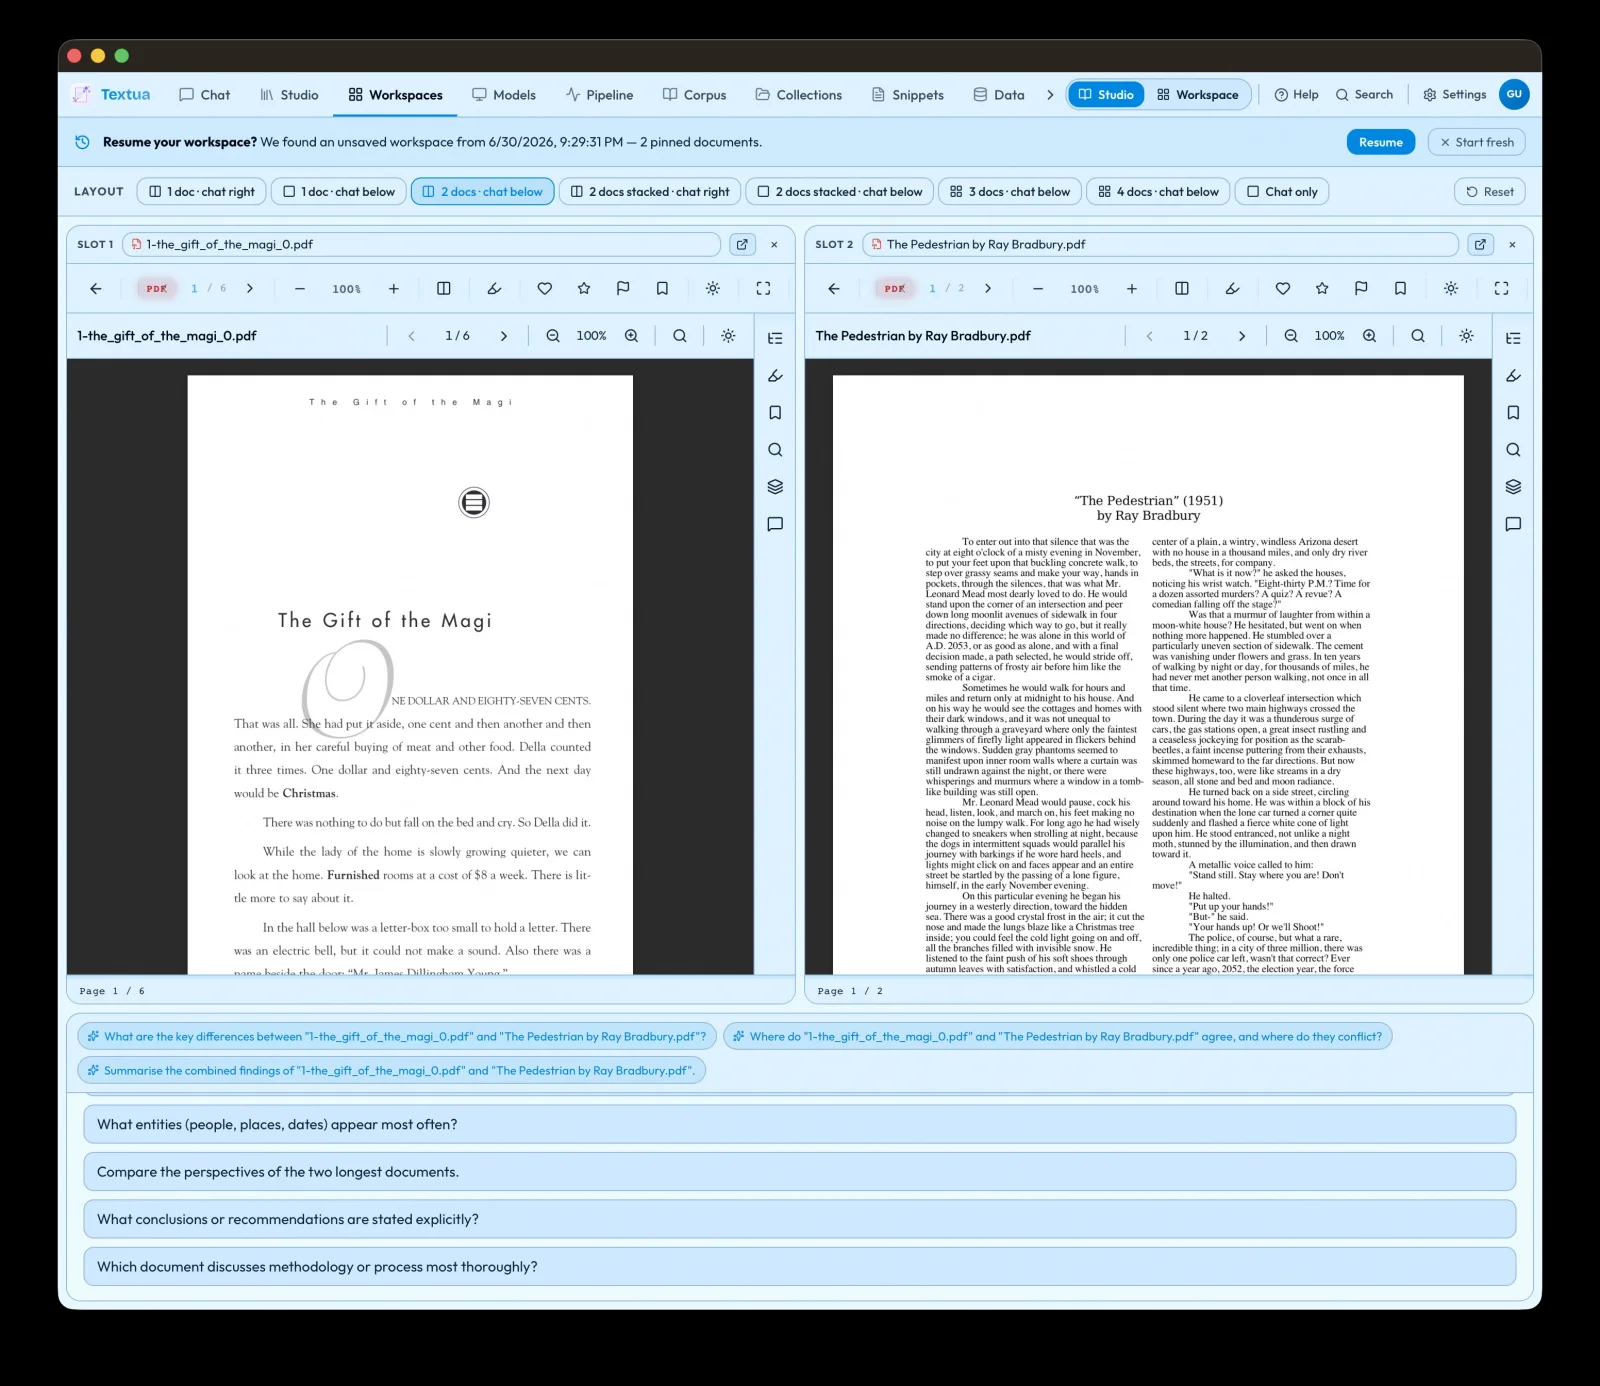Screen dimensions: 1600x1386
Task: Decrease zoom with minus in Slot 2 toolbar
Action: [x=1038, y=289]
